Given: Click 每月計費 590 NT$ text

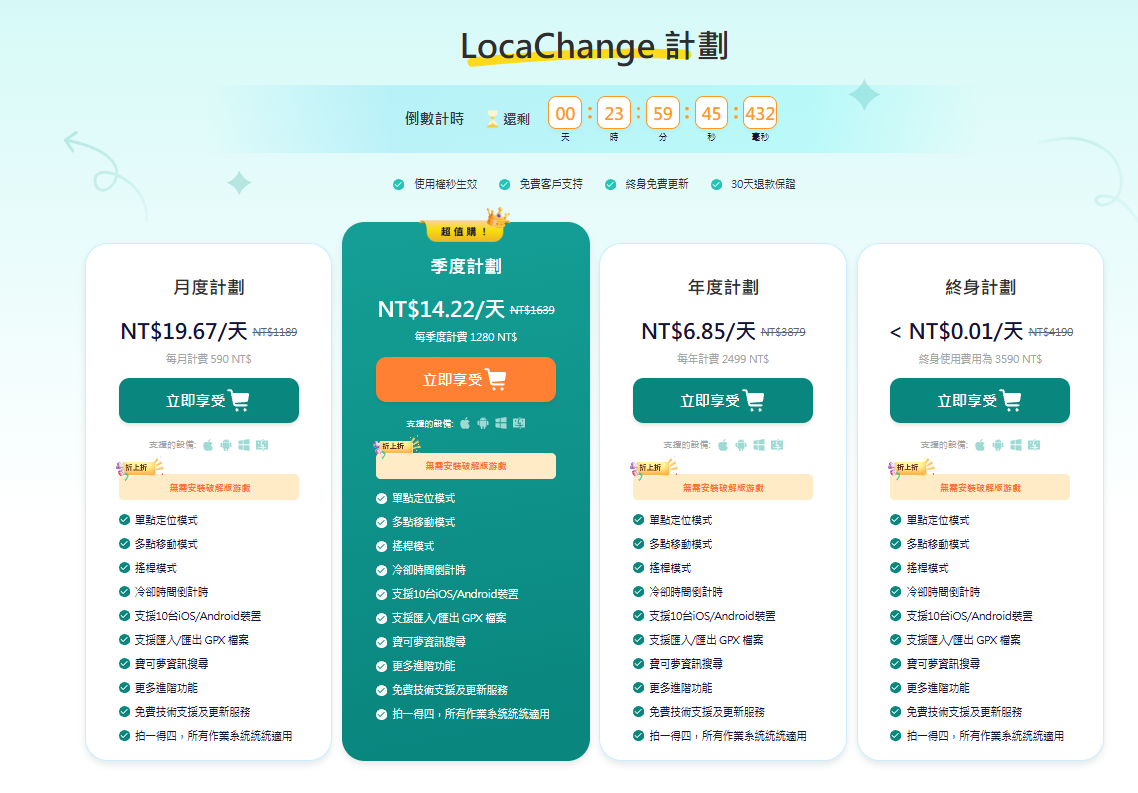Looking at the screenshot, I should 209,359.
